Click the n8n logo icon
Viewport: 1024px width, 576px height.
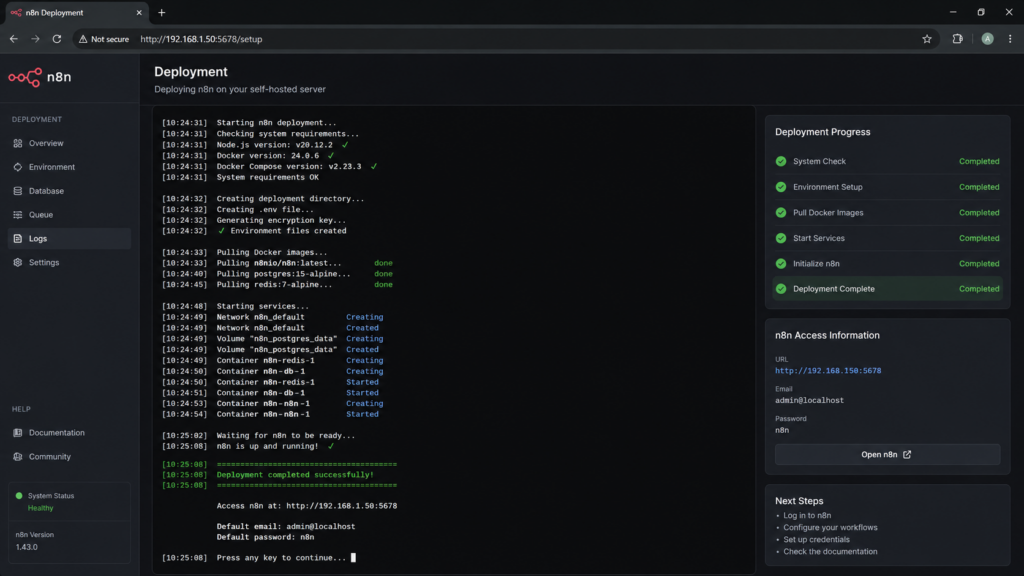click(x=25, y=78)
